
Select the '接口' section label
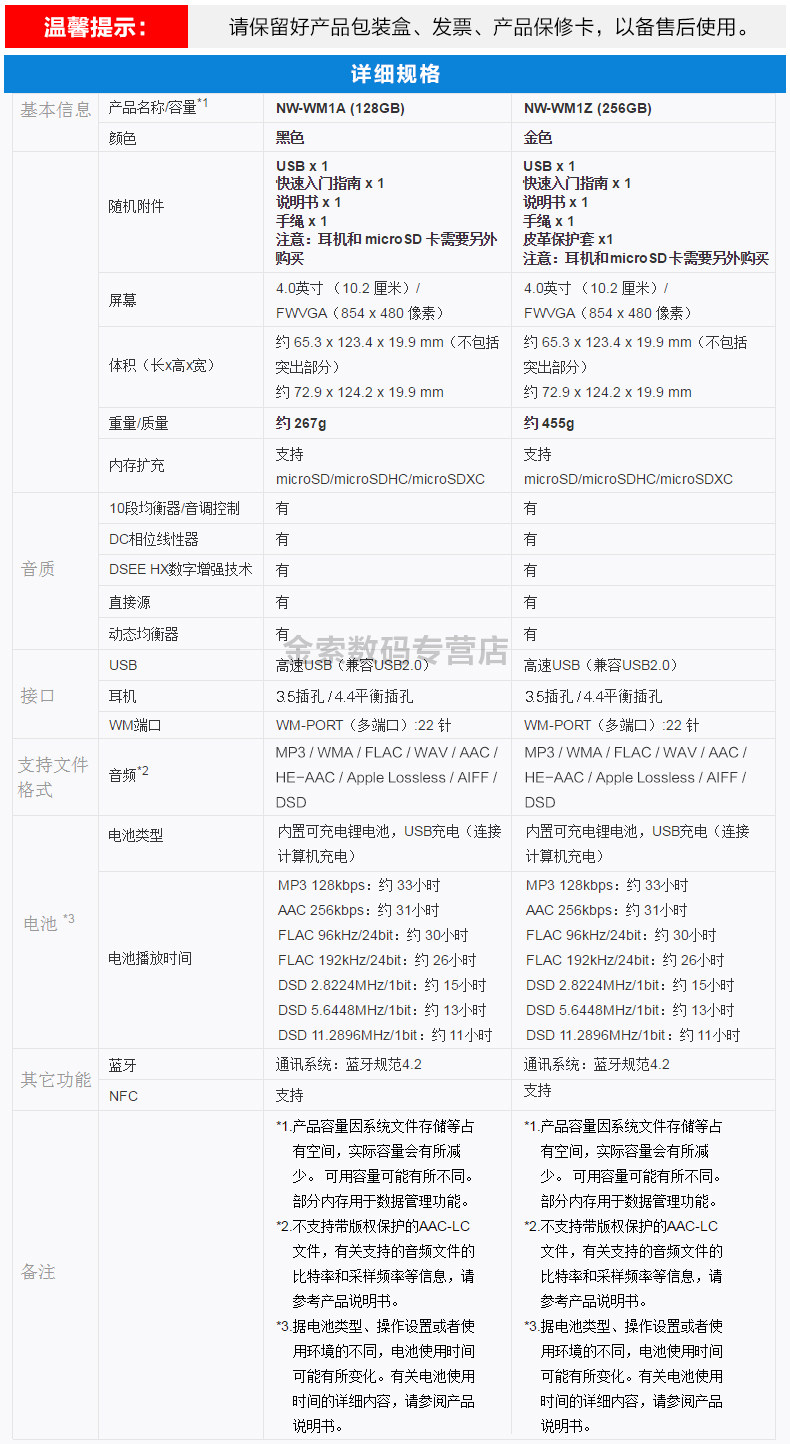point(38,696)
